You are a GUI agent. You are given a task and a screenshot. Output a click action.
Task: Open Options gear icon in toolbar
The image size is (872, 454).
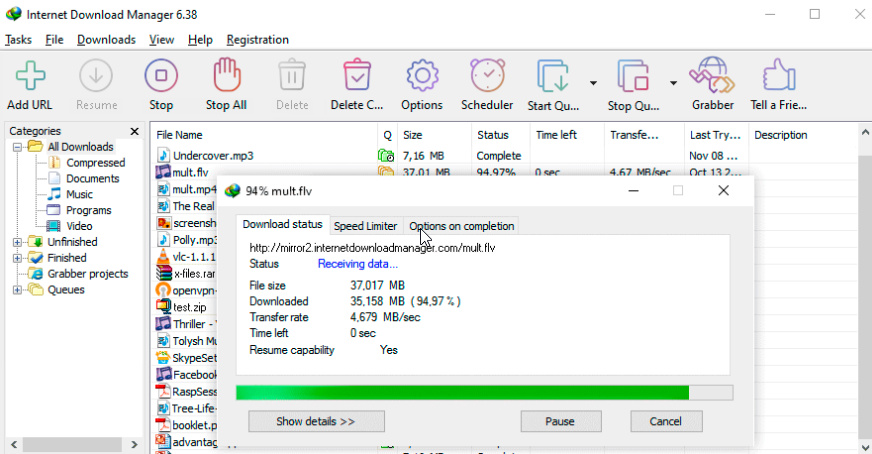pos(422,76)
